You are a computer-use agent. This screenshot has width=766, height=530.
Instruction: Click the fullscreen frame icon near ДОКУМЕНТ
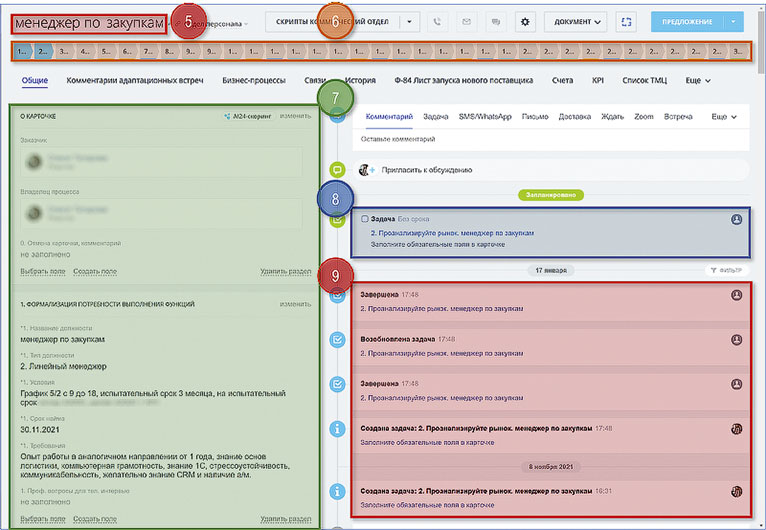[x=626, y=22]
